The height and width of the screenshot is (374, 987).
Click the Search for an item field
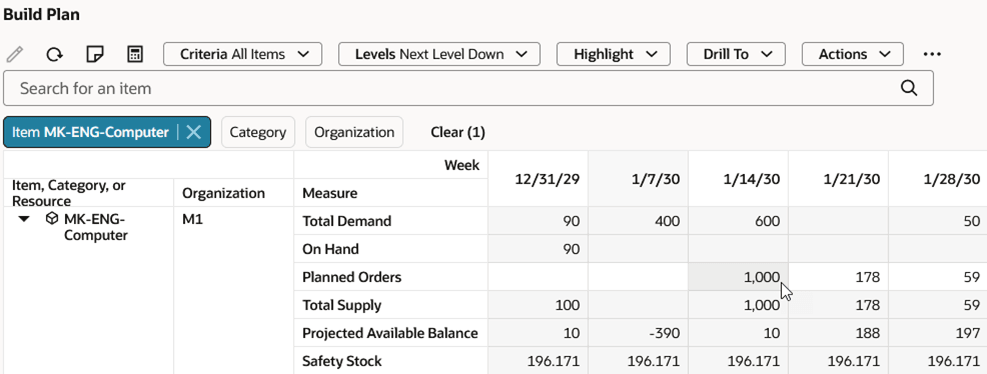click(468, 88)
